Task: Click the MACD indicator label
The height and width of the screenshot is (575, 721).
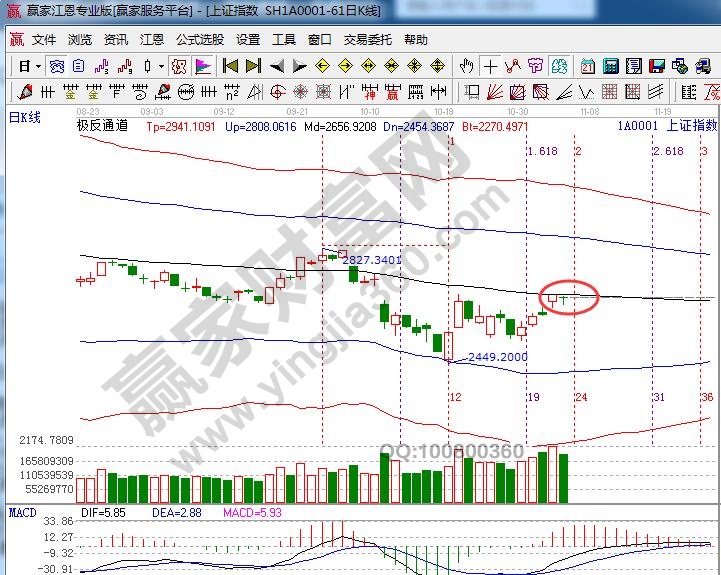Action: click(x=22, y=513)
